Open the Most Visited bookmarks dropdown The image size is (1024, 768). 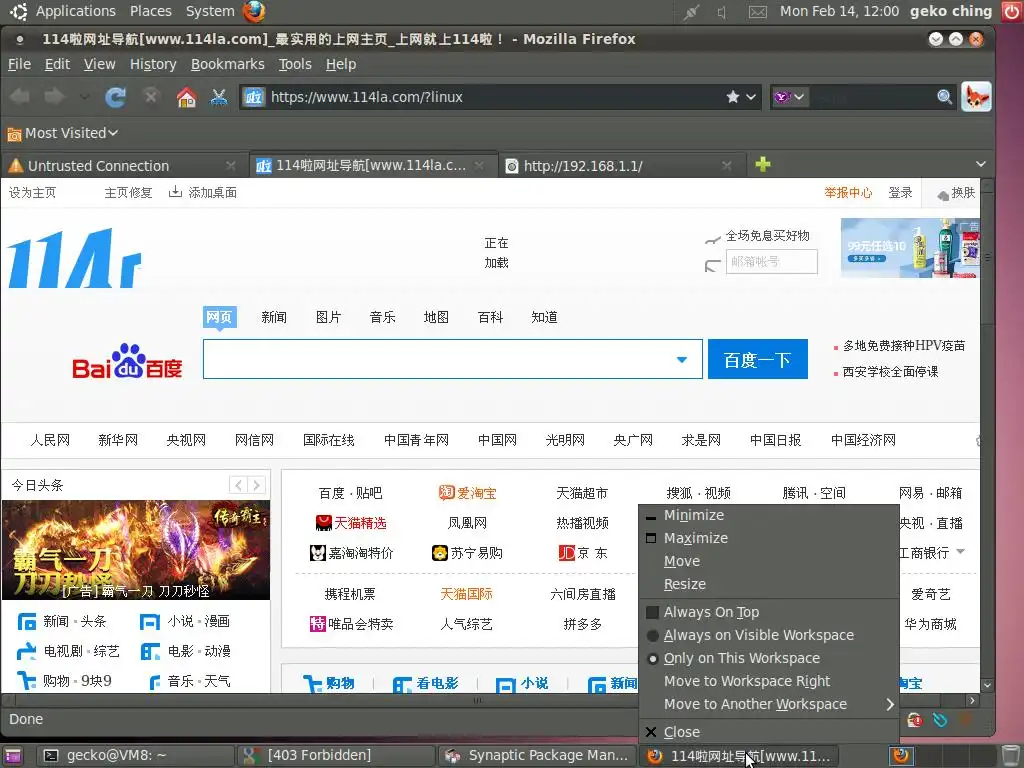point(63,133)
